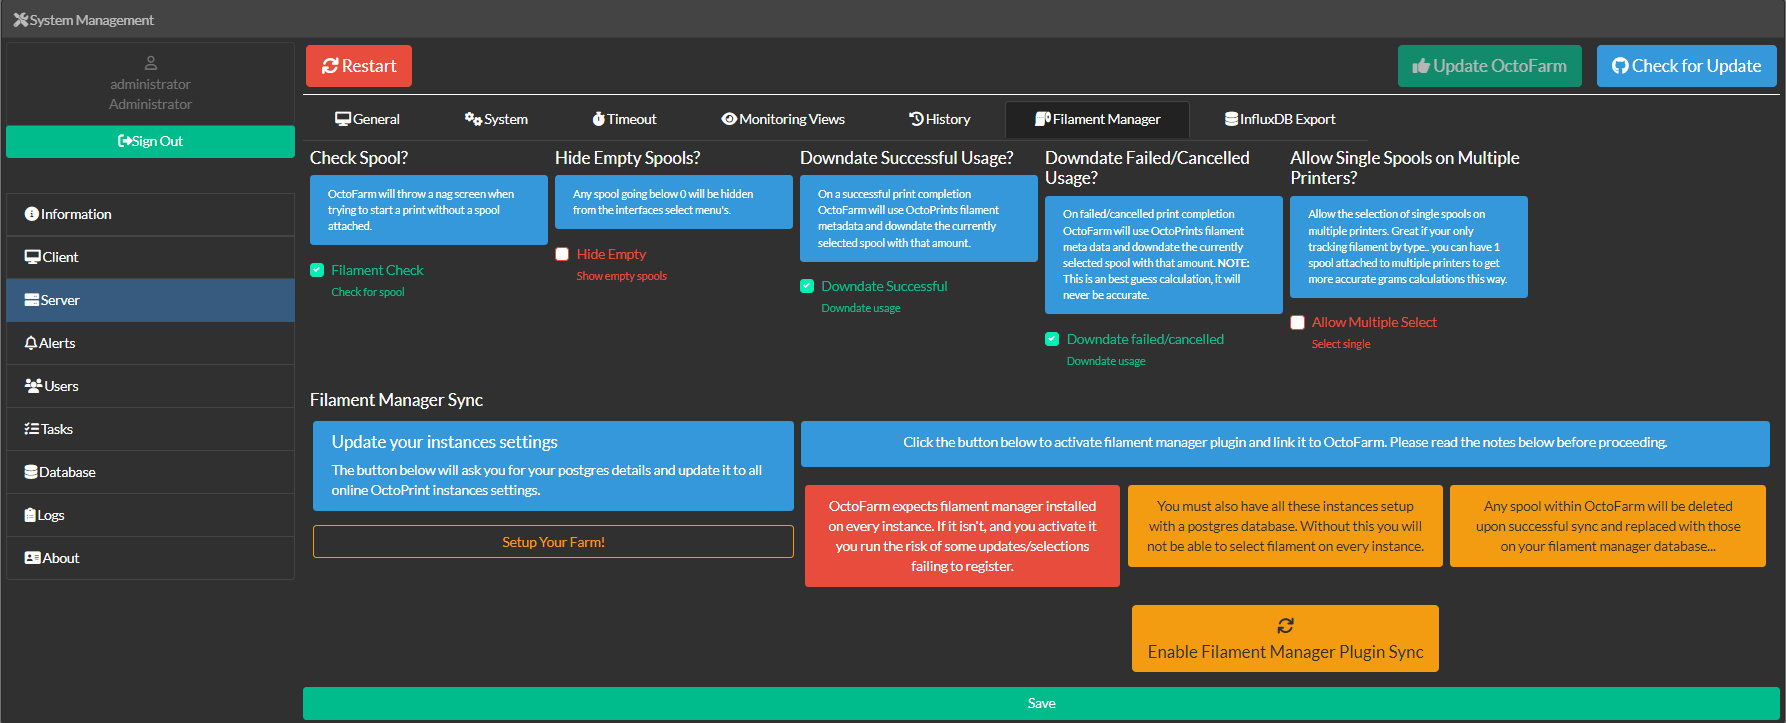
Task: Open Timeout settings via stopwatch icon
Action: click(599, 119)
